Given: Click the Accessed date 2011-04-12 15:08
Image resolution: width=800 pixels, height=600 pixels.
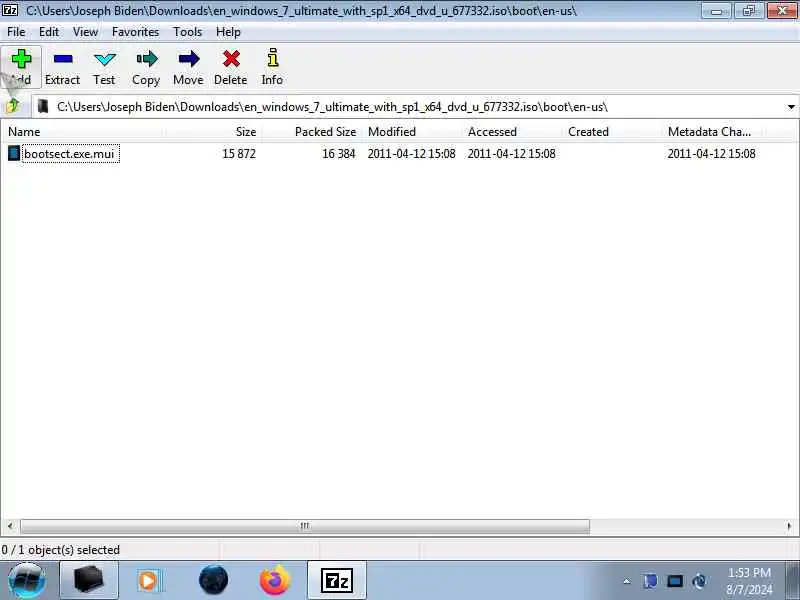Looking at the screenshot, I should tap(511, 154).
